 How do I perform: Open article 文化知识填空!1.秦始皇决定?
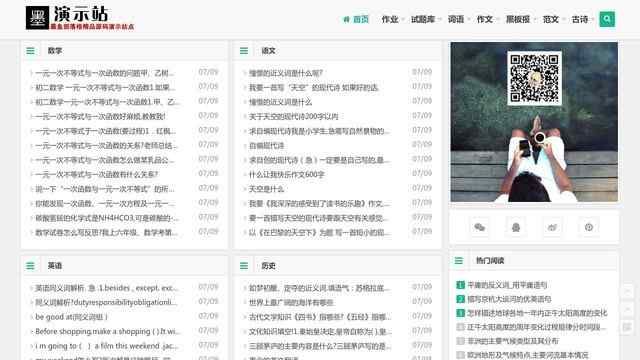click(x=320, y=331)
